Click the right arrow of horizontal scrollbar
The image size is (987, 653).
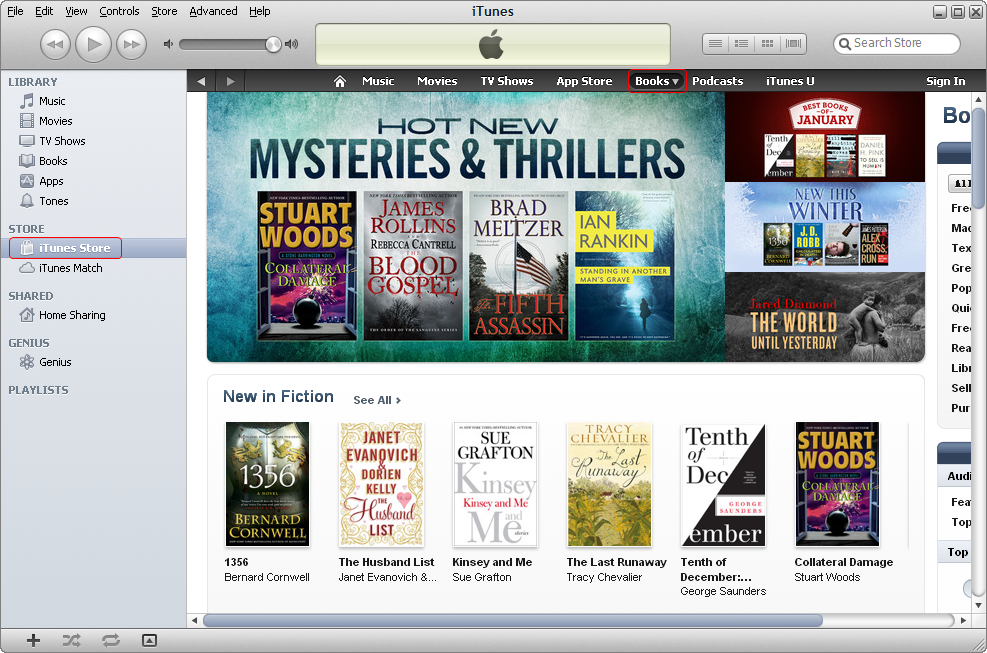tap(963, 620)
